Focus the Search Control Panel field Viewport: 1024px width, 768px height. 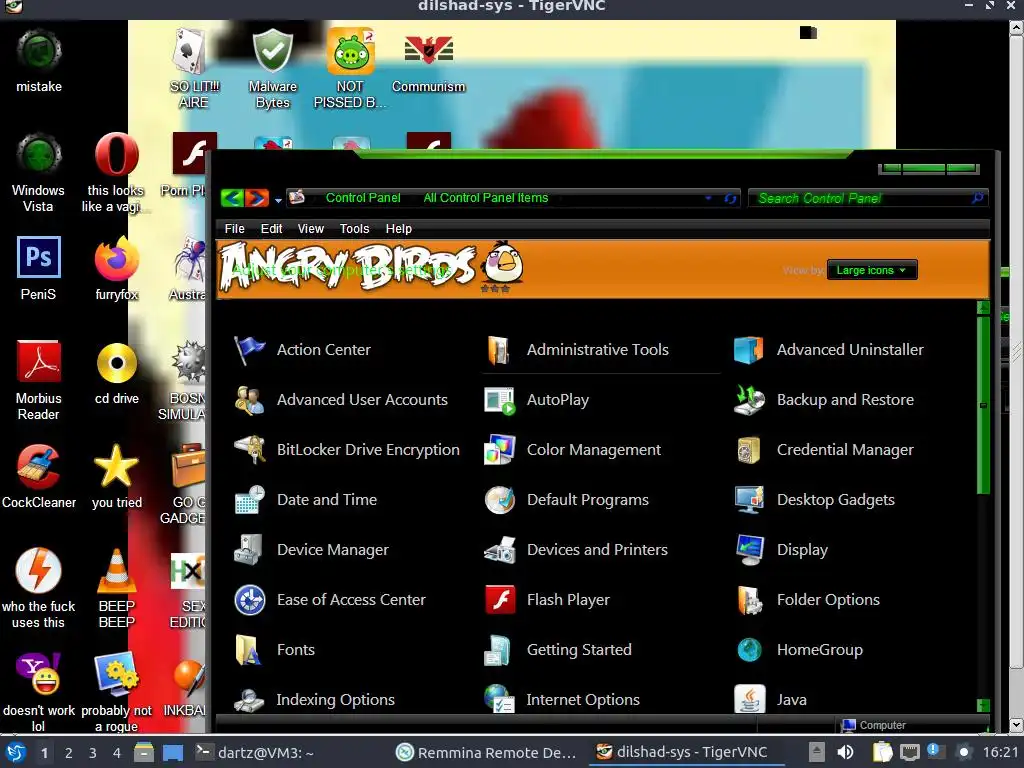(x=867, y=198)
